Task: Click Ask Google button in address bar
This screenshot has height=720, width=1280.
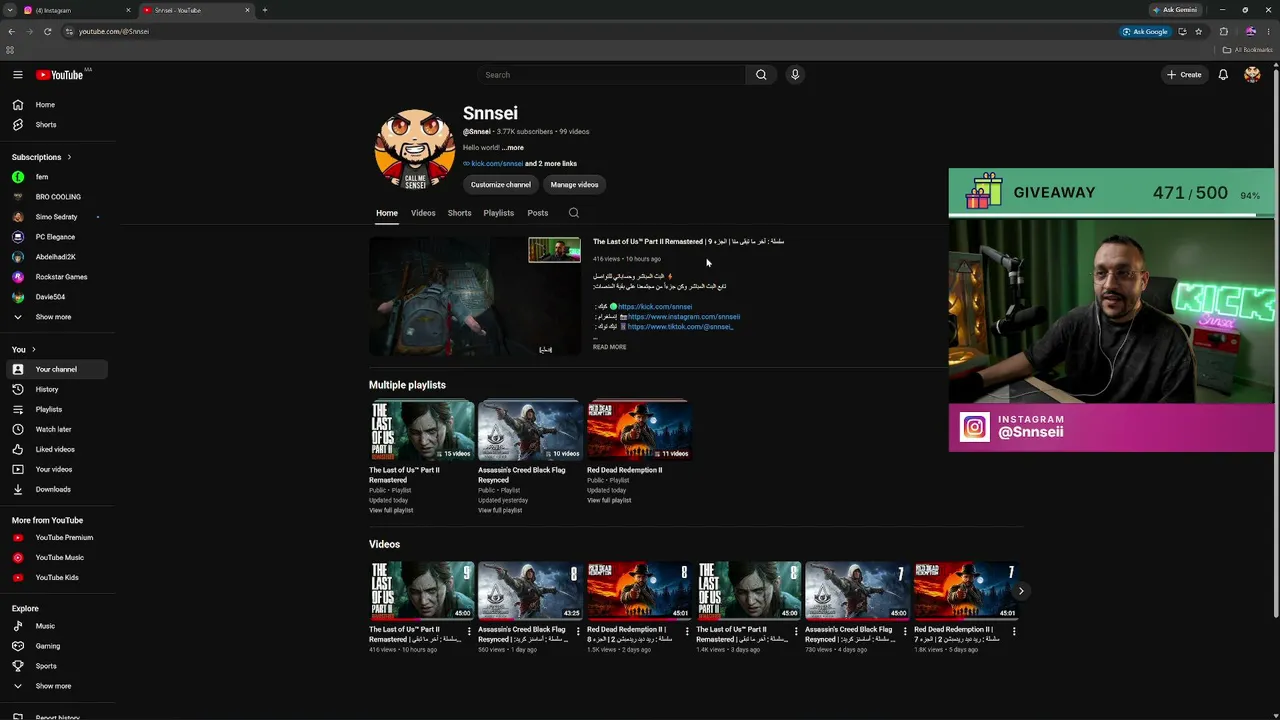Action: [x=1145, y=31]
